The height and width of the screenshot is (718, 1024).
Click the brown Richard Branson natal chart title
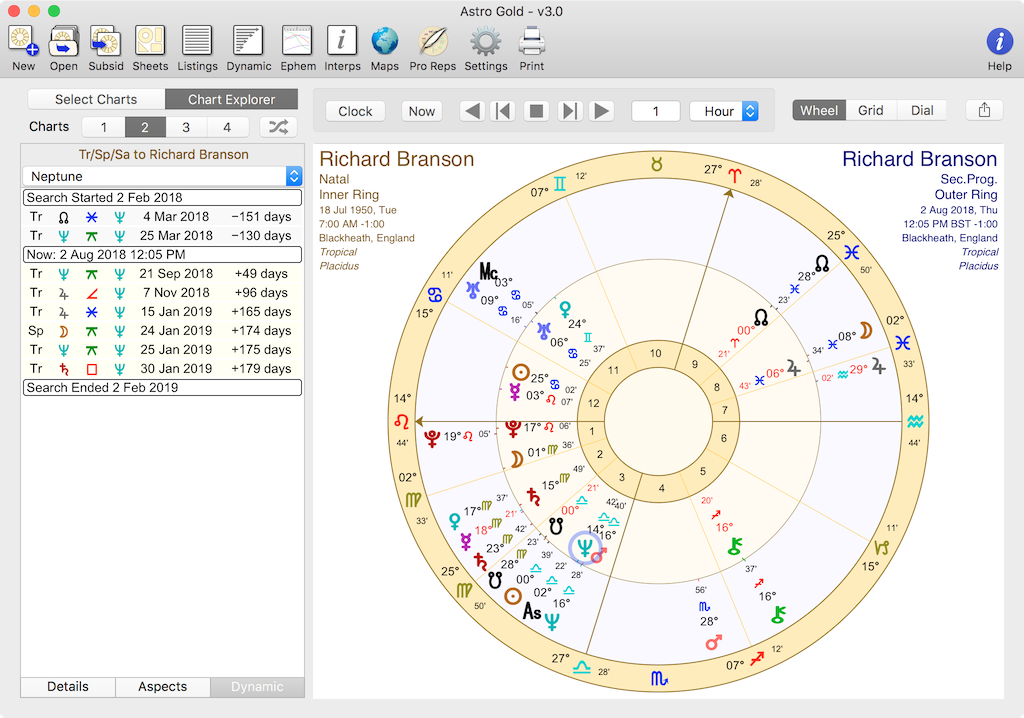(x=396, y=159)
